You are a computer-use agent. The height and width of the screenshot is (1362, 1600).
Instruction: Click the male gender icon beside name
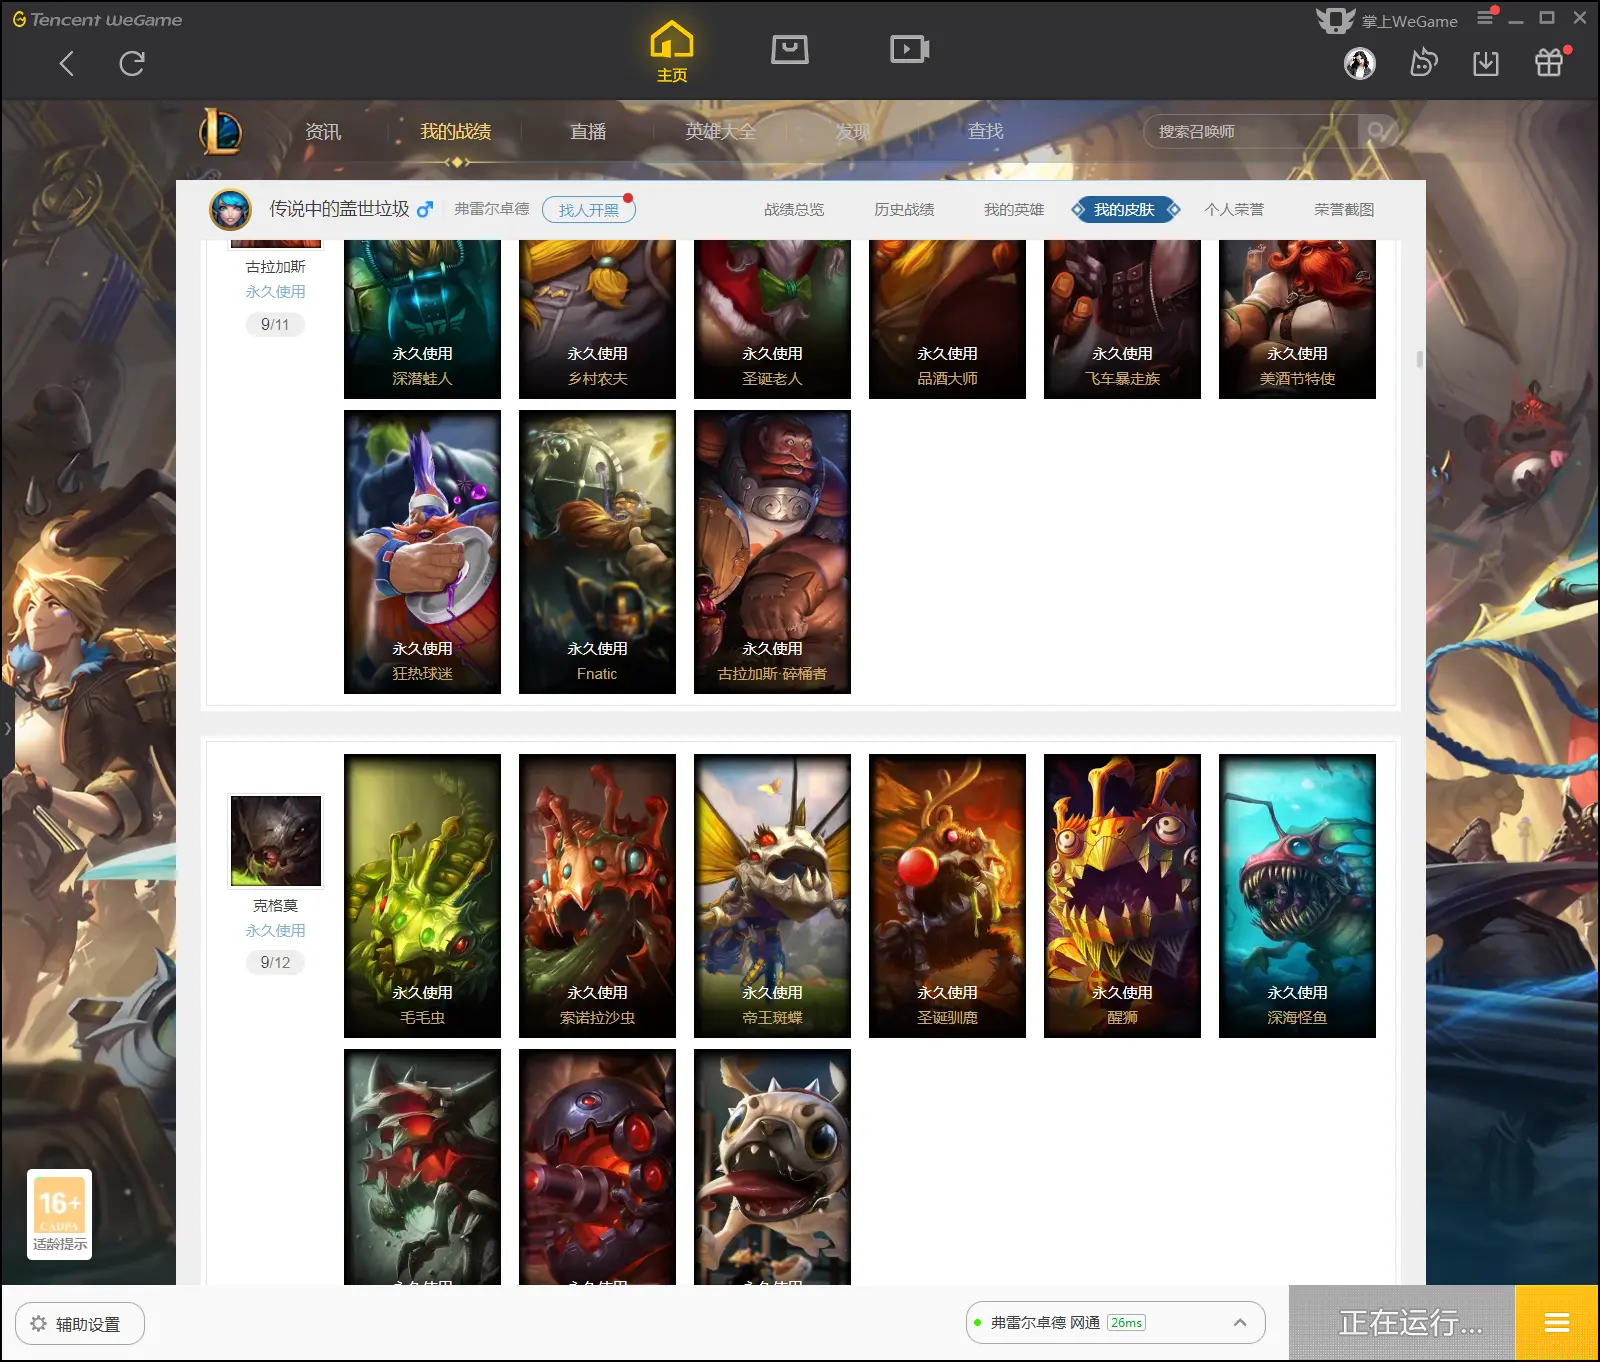[425, 209]
